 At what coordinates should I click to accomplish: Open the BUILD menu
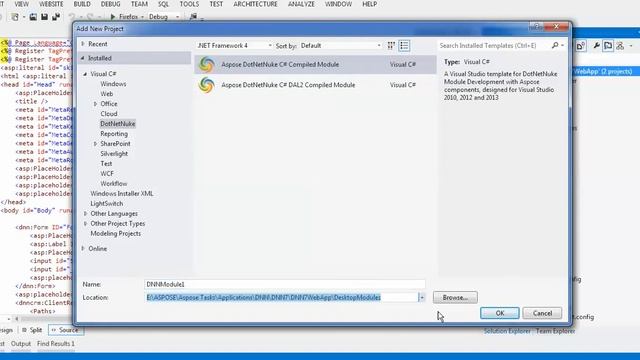coord(82,4)
